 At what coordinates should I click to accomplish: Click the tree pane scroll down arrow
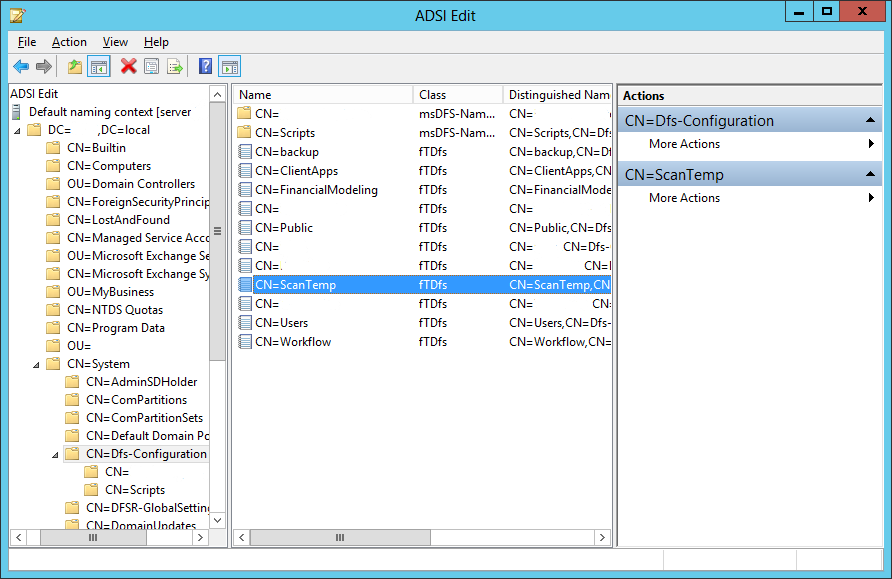[x=218, y=520]
